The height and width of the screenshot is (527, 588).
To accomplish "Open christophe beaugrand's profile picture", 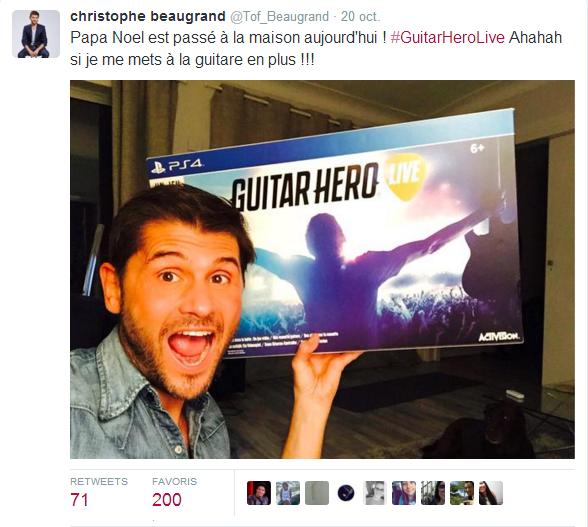I will (x=36, y=34).
